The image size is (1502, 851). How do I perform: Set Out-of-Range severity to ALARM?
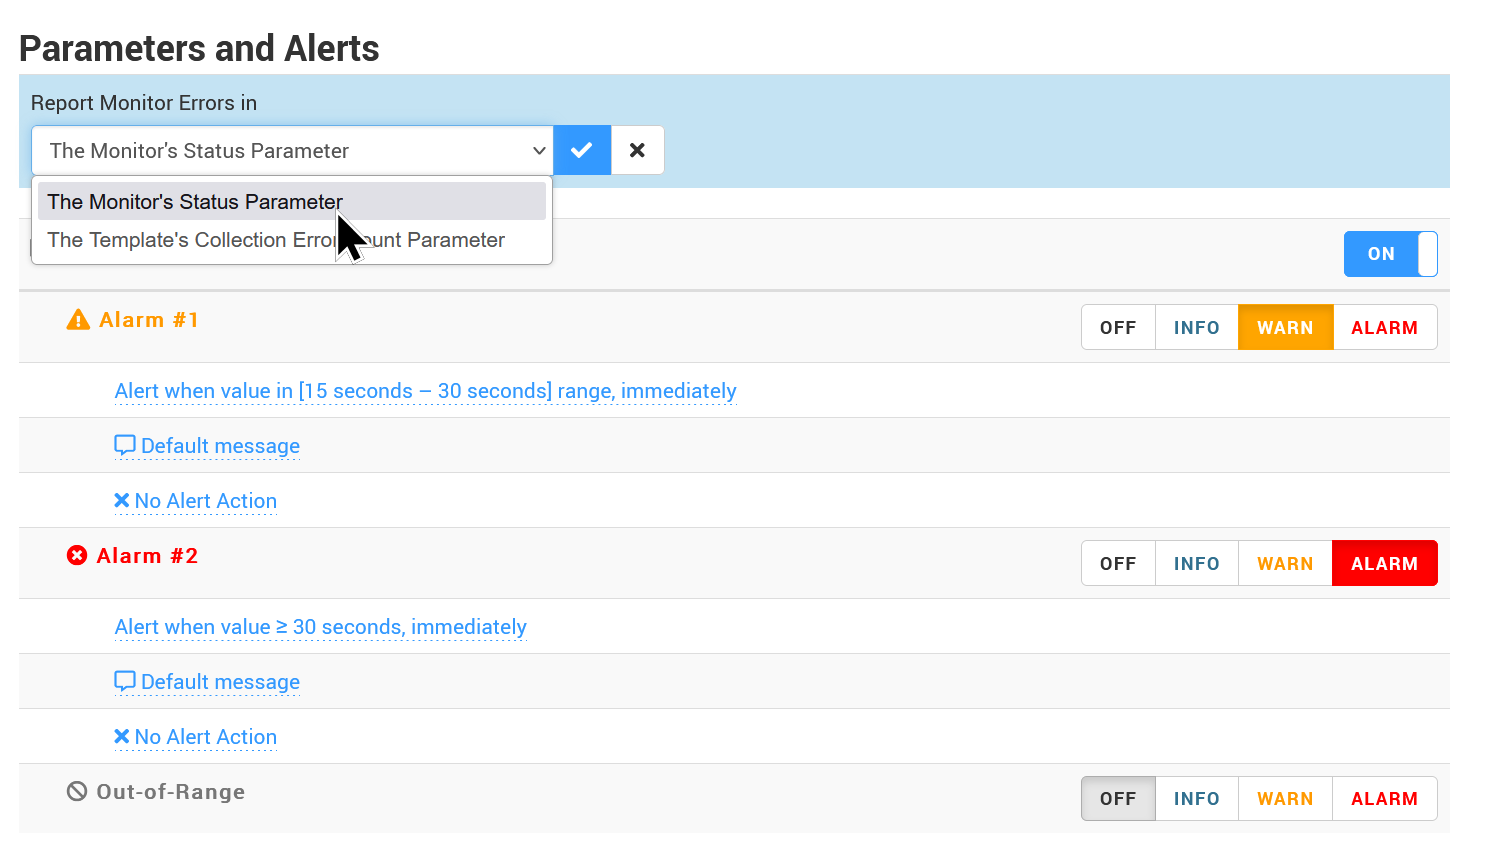(x=1384, y=799)
